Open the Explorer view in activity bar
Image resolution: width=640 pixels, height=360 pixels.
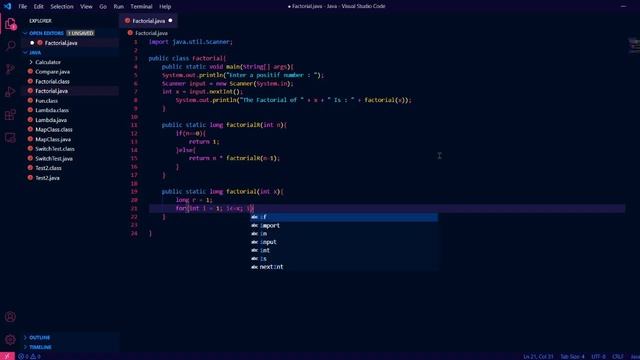point(10,24)
